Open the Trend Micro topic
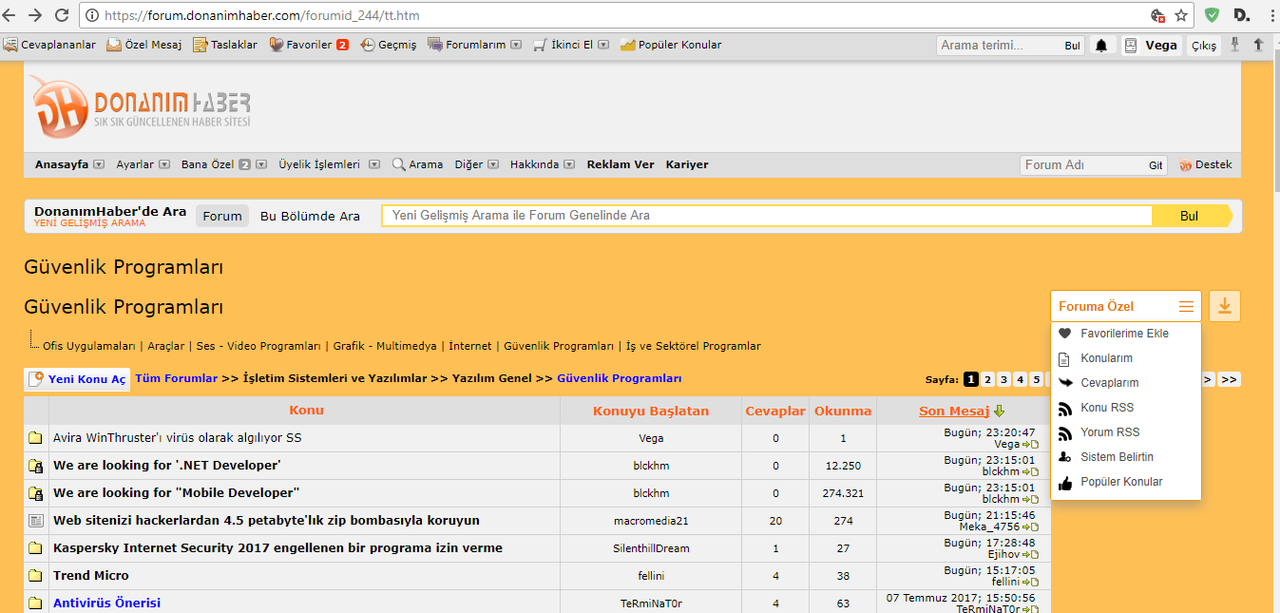Screen dimensions: 1280x613 pyautogui.click(x=91, y=576)
